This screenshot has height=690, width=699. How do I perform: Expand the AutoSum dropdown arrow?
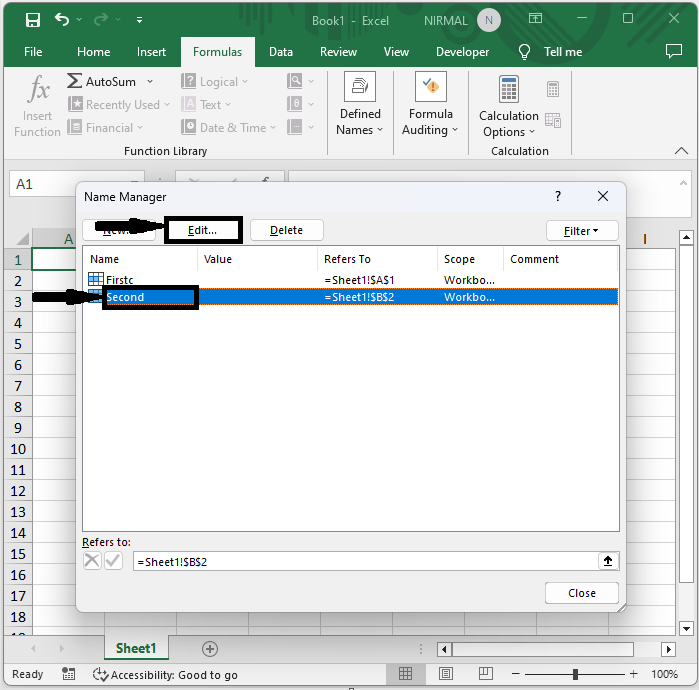click(x=150, y=82)
